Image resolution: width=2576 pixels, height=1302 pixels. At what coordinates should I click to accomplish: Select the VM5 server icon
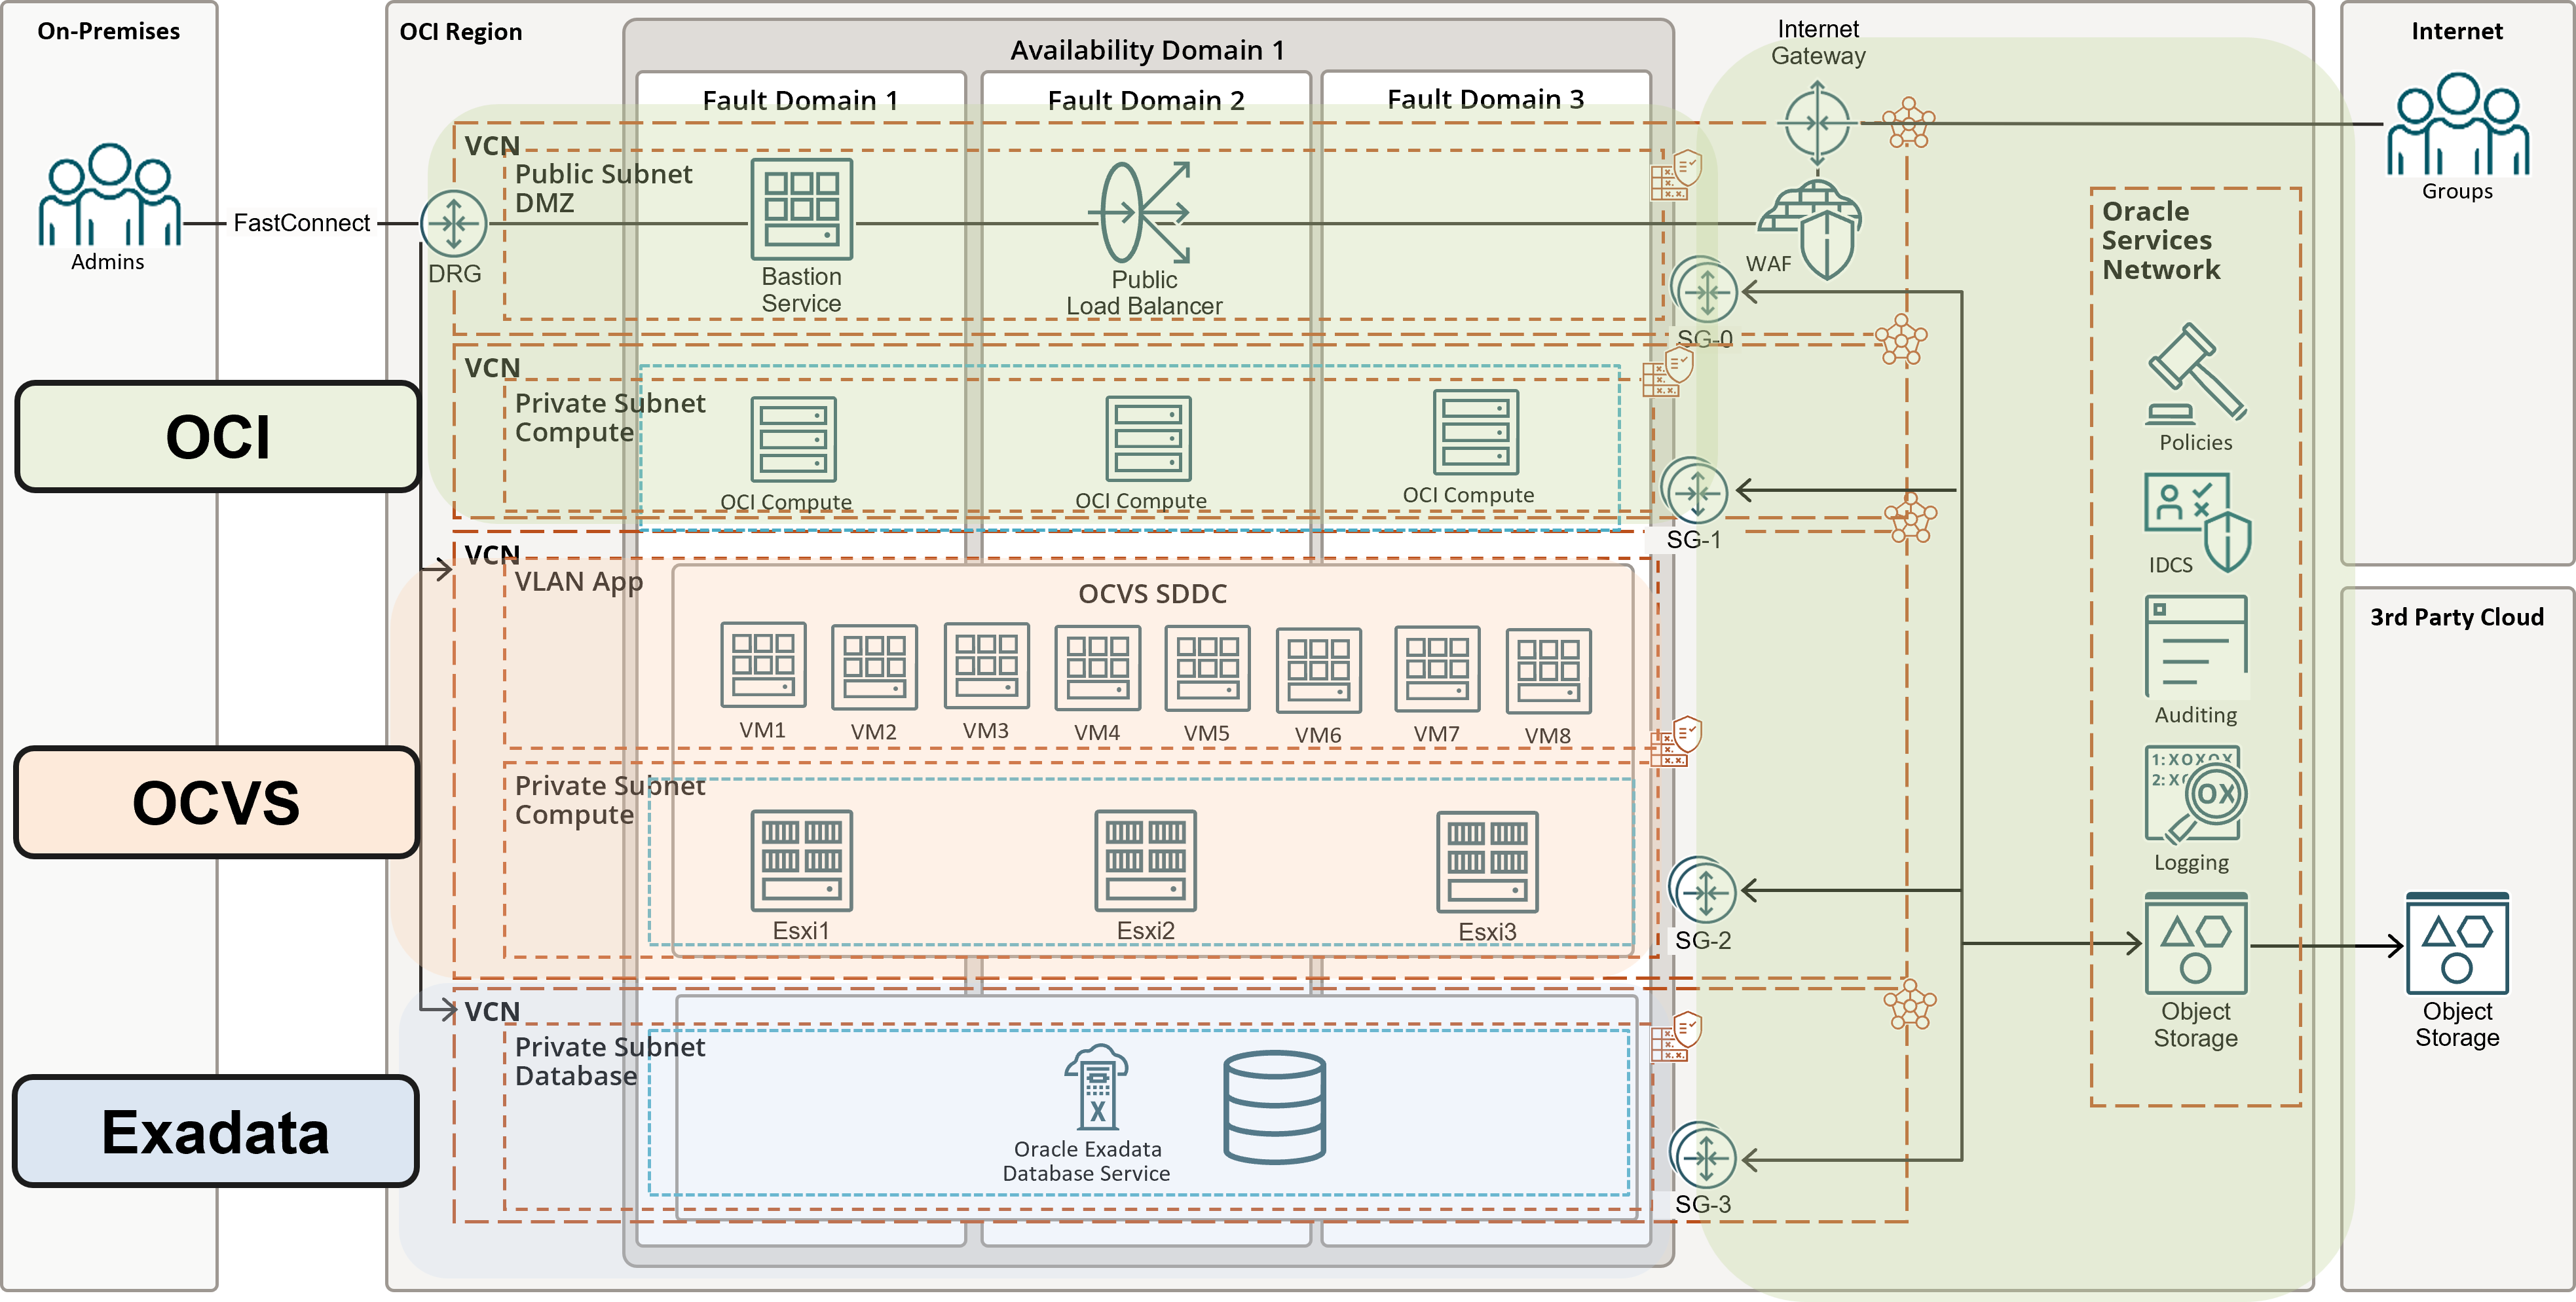coord(1208,668)
